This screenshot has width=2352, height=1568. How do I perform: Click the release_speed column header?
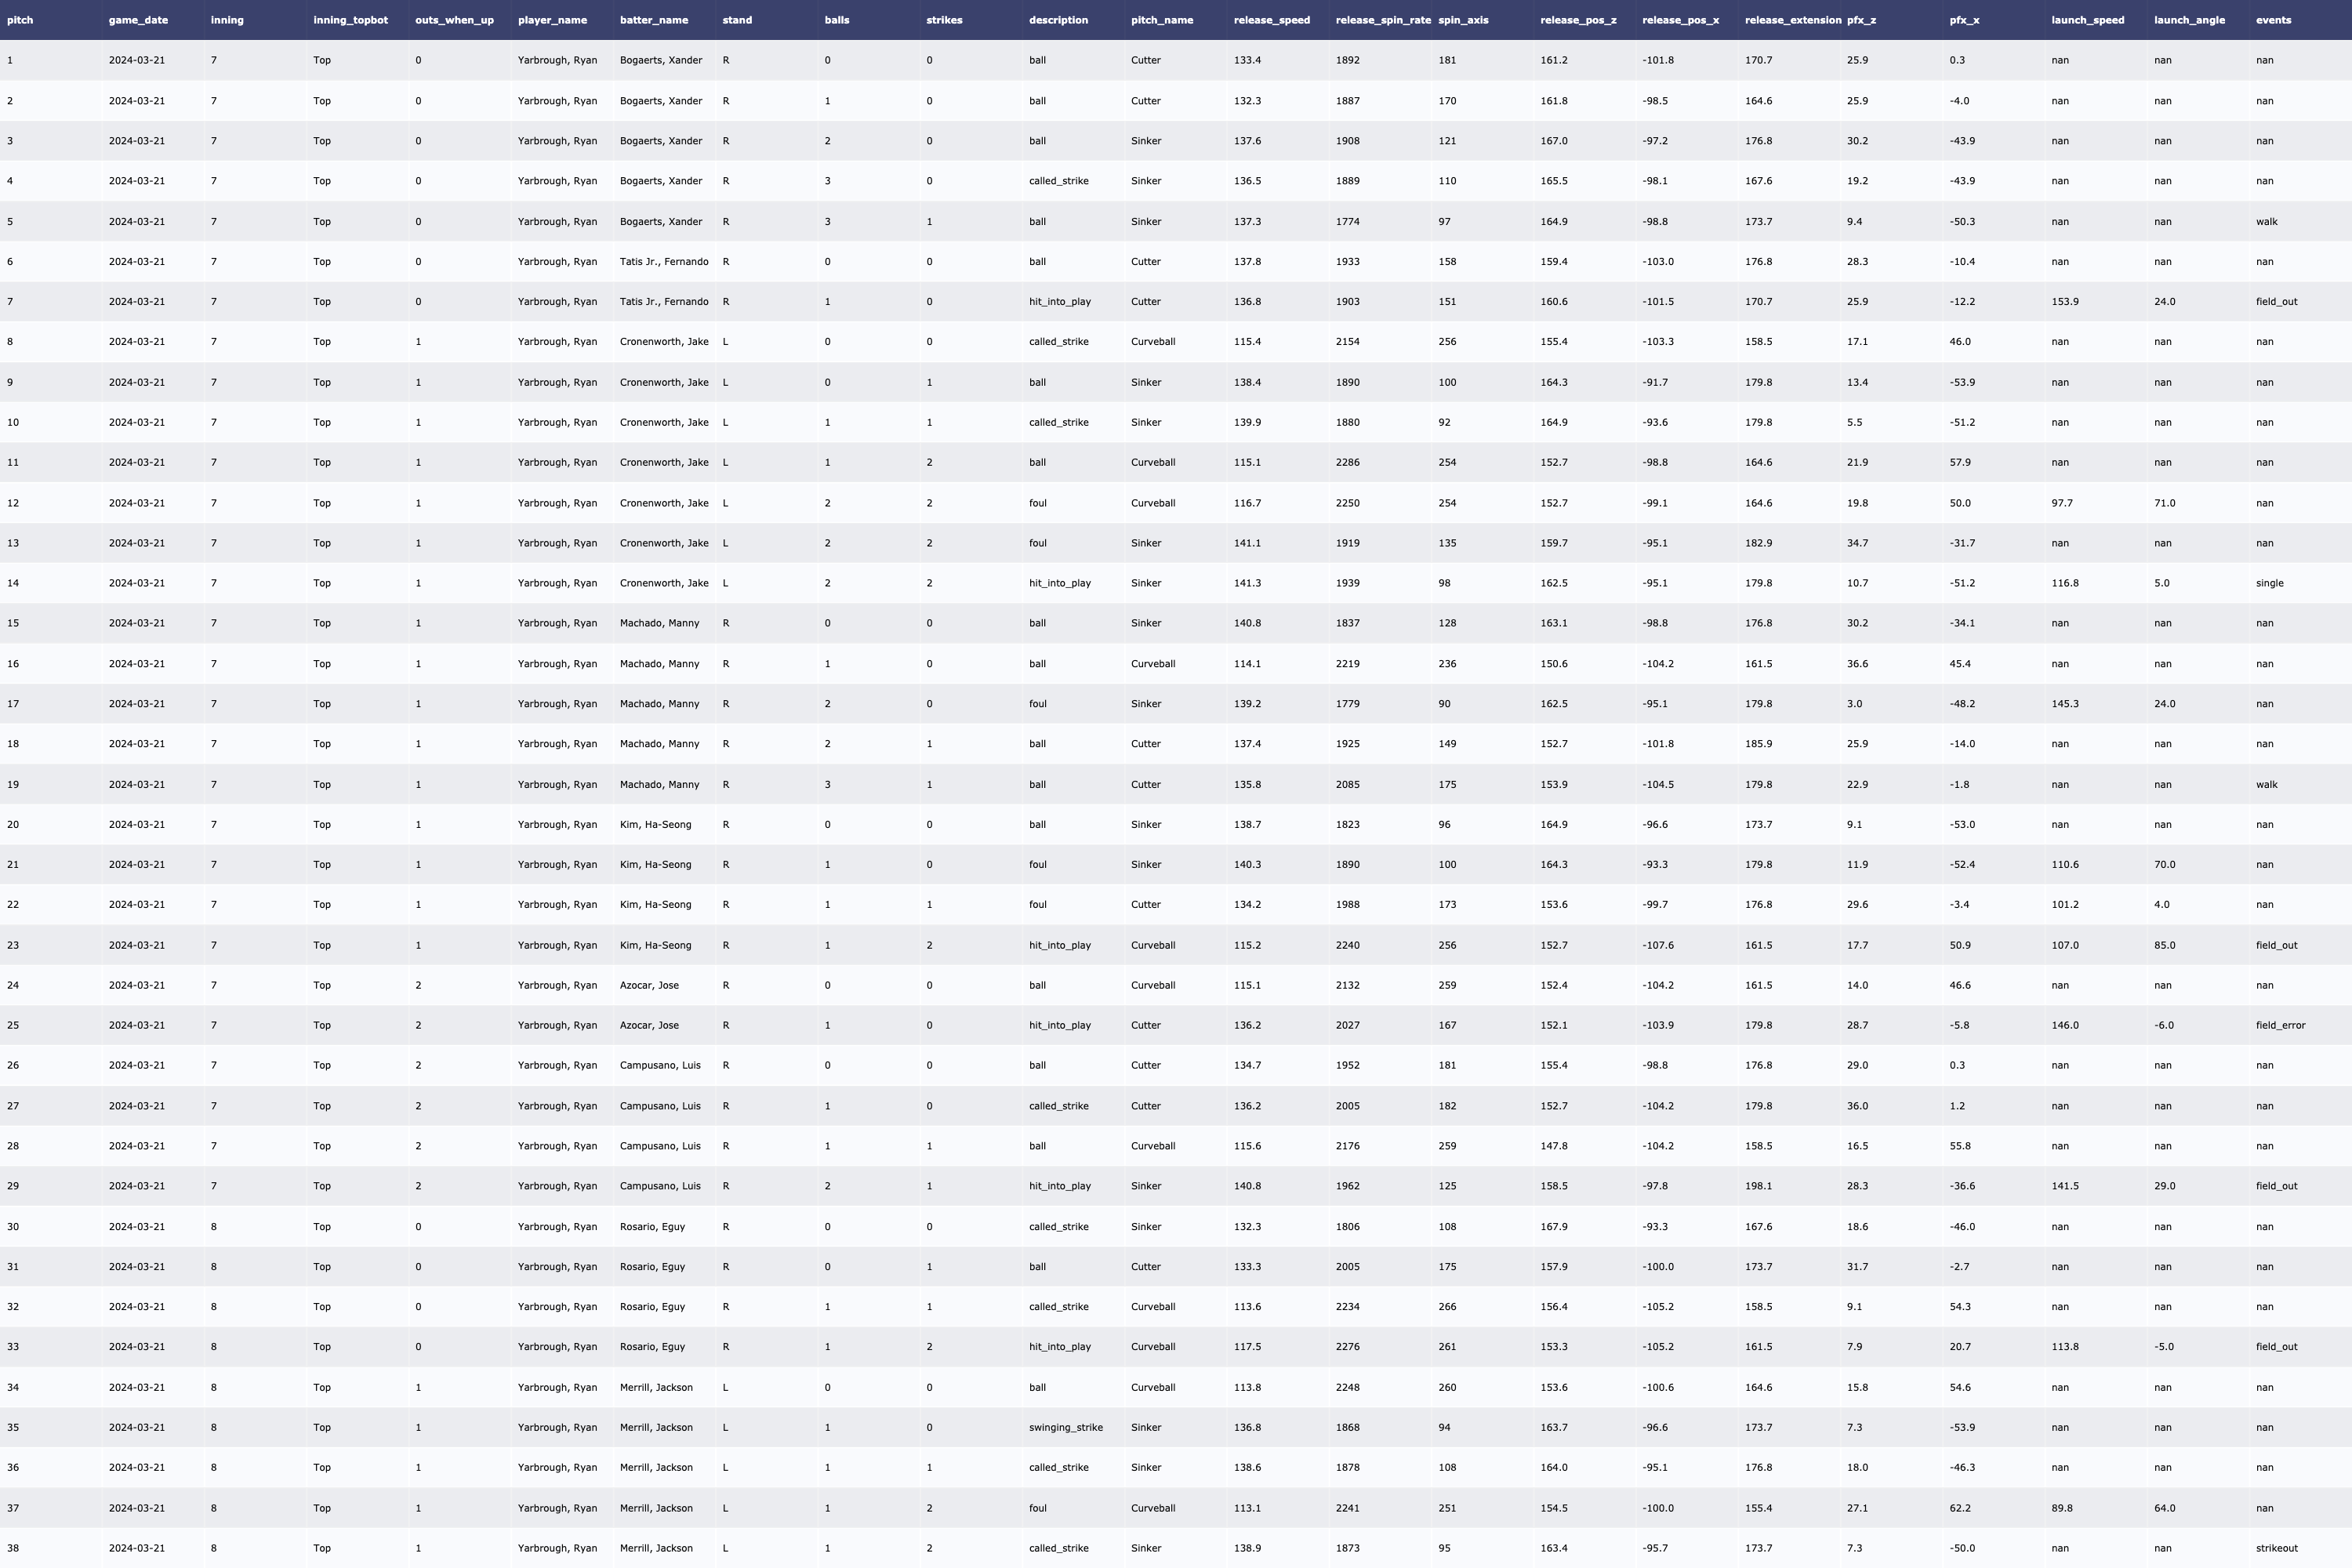tap(1271, 20)
